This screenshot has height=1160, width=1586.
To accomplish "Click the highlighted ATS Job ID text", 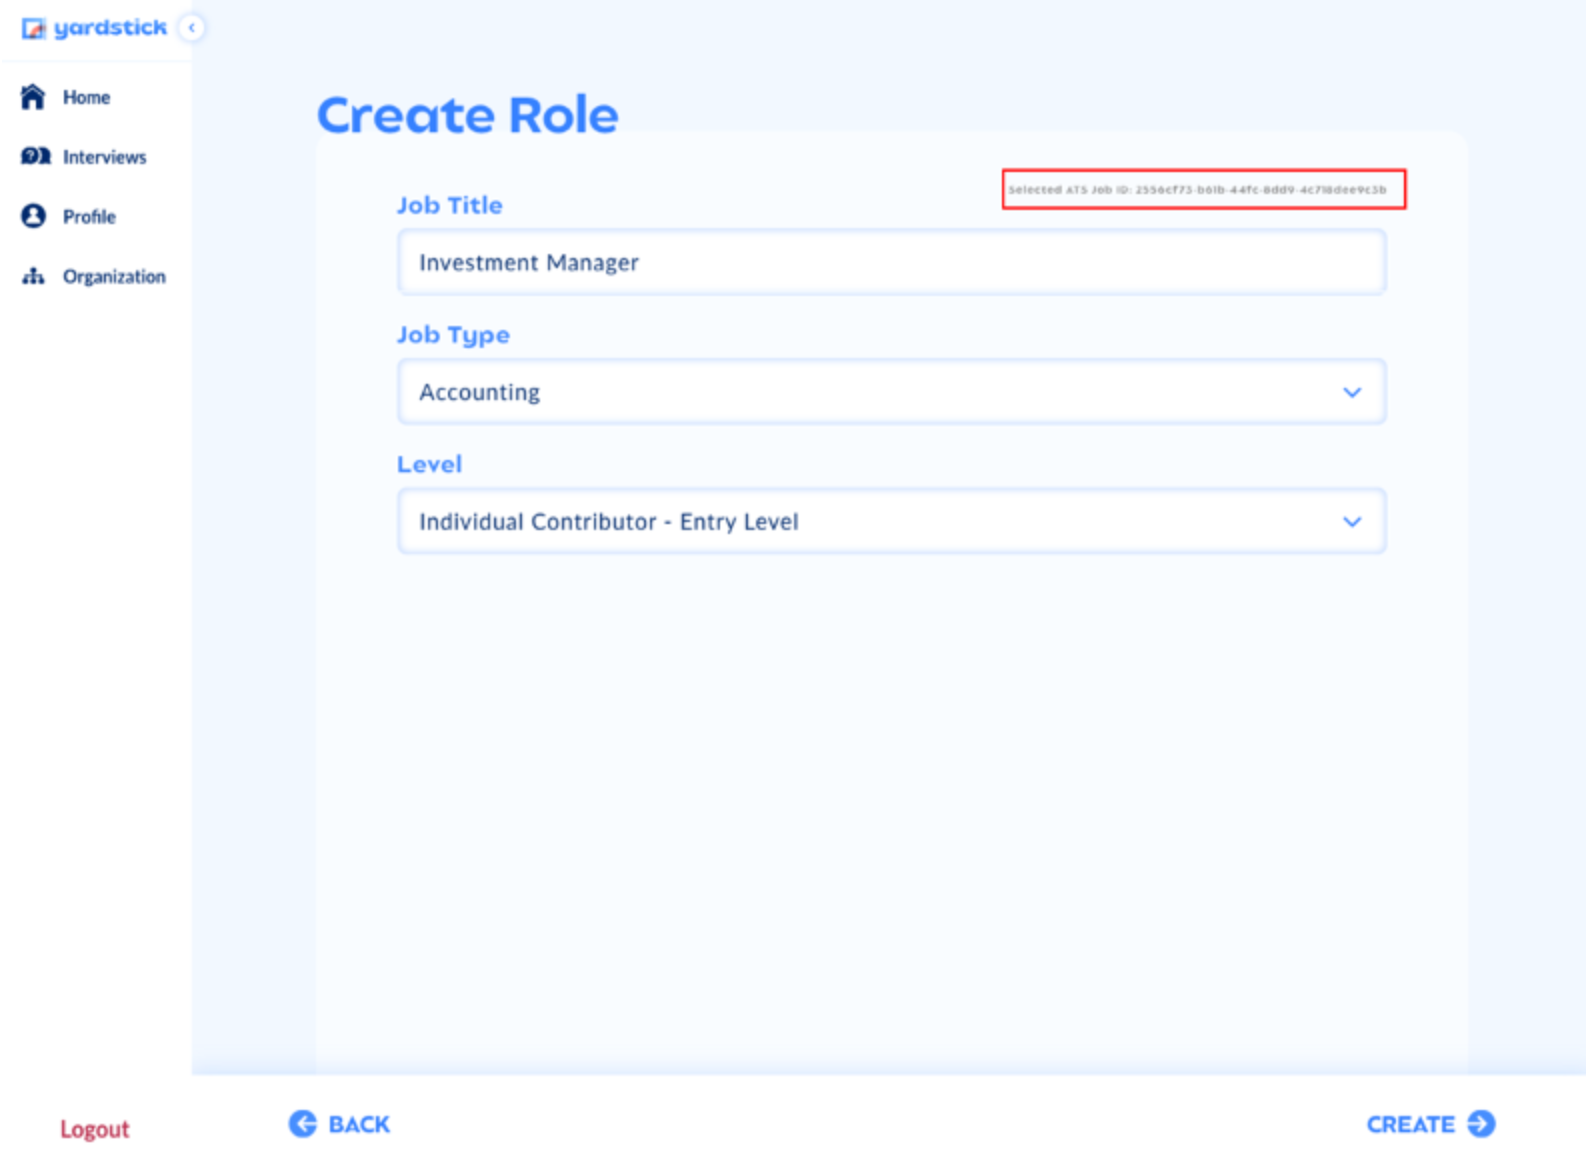I will (x=1200, y=189).
